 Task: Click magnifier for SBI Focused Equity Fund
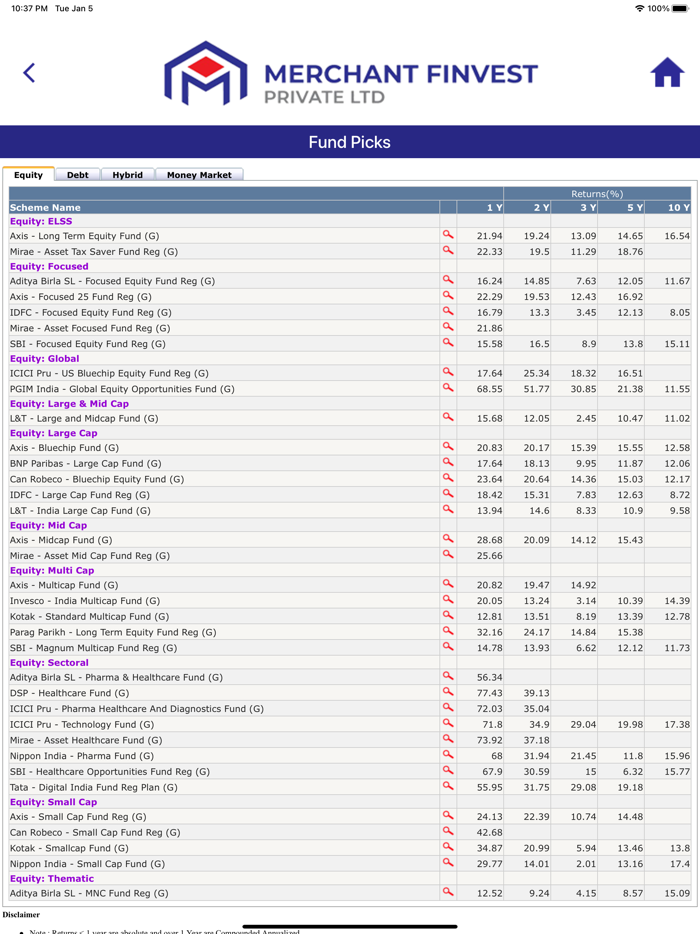pos(448,343)
